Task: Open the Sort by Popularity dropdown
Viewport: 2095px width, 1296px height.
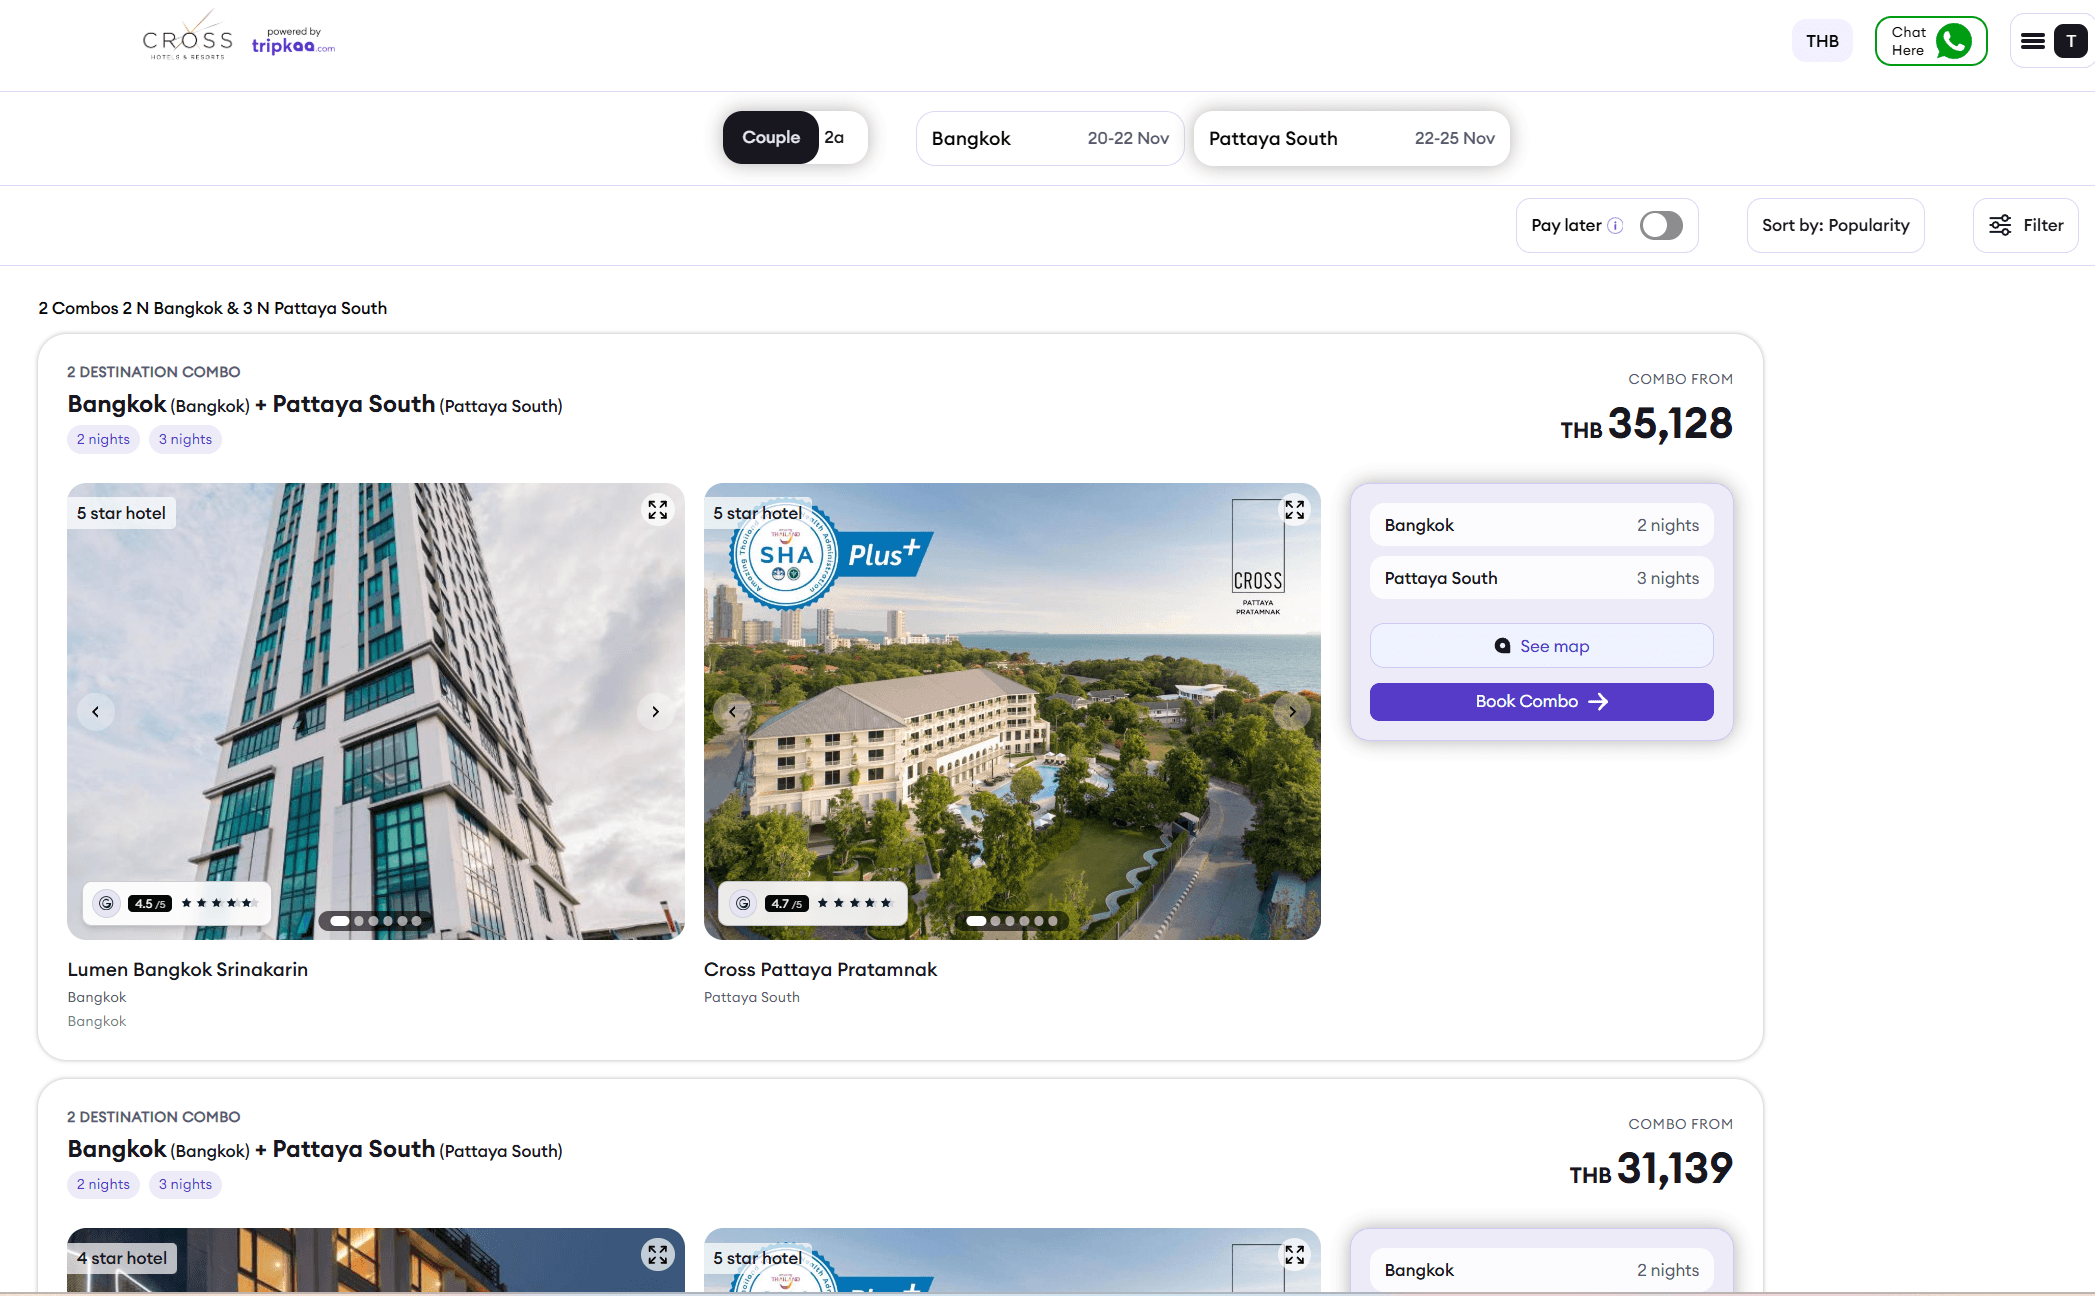Action: pyautogui.click(x=1835, y=225)
